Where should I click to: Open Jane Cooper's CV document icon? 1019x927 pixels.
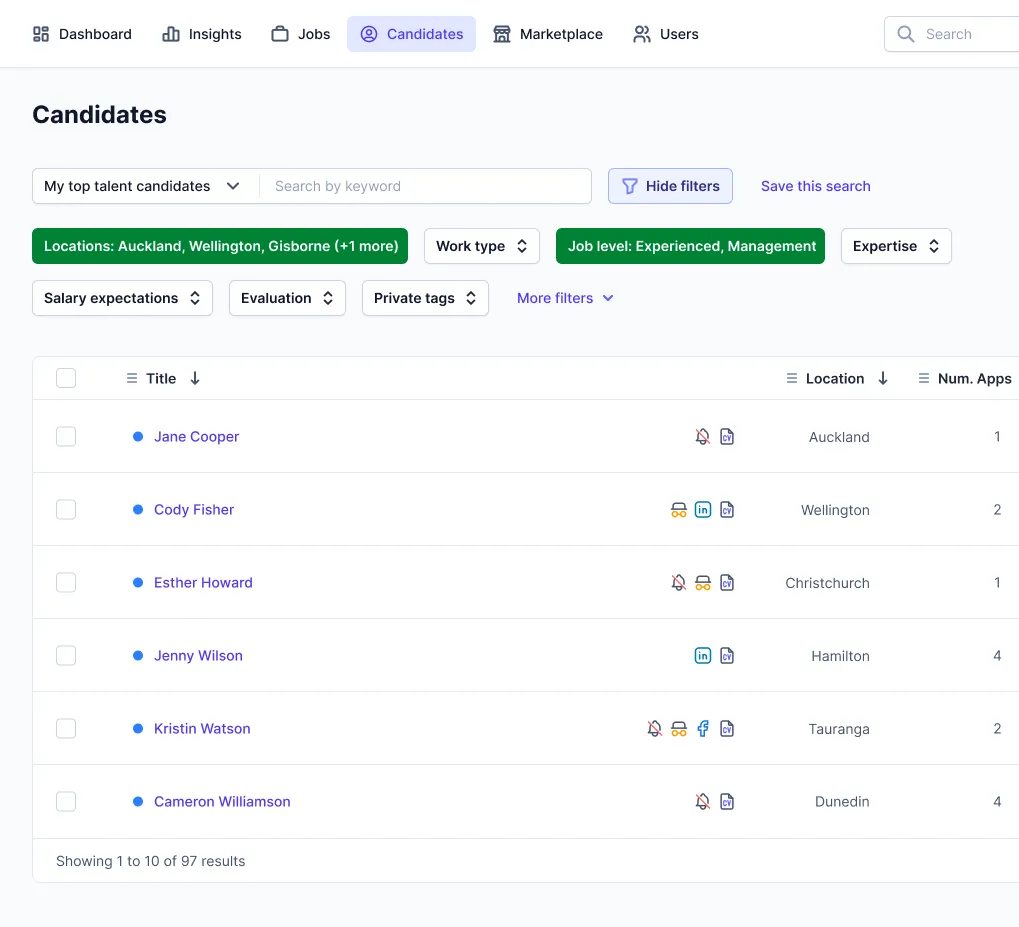[727, 437]
